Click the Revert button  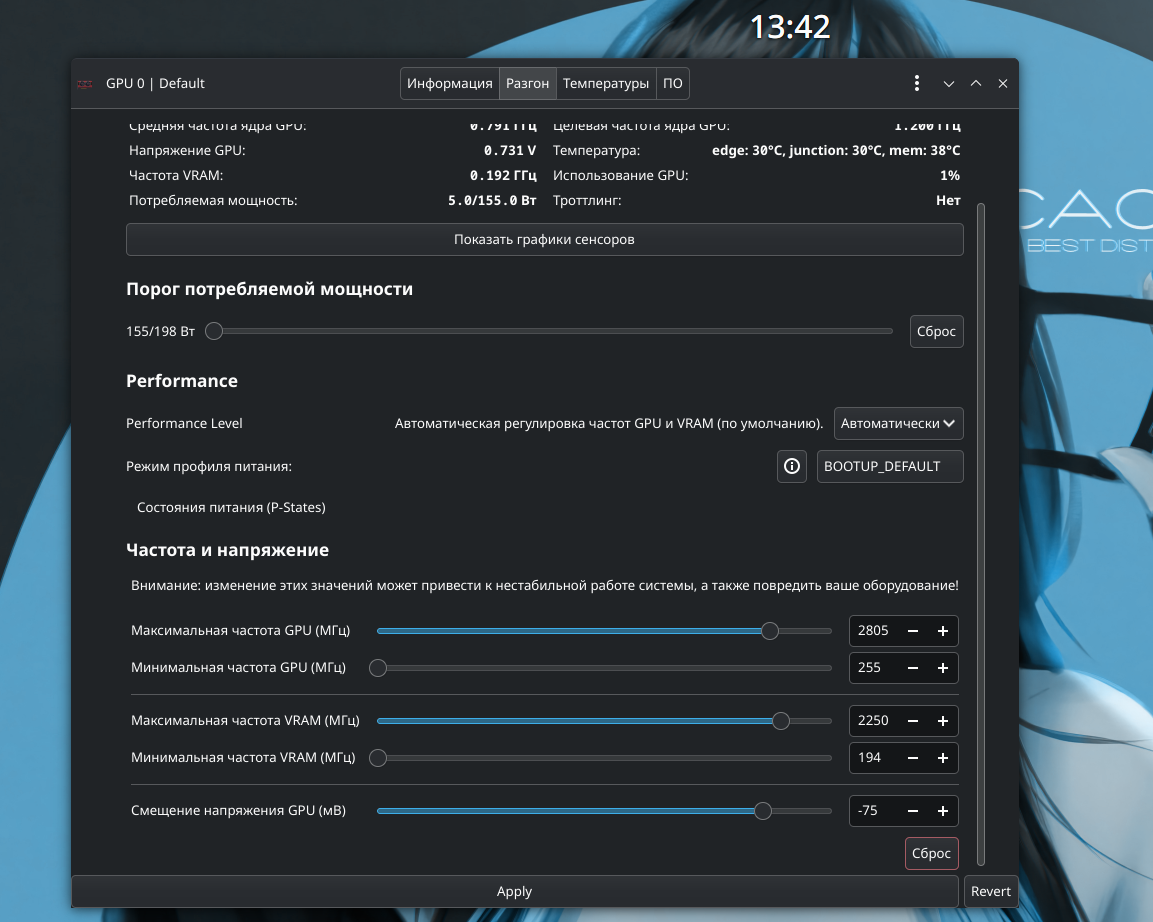990,891
